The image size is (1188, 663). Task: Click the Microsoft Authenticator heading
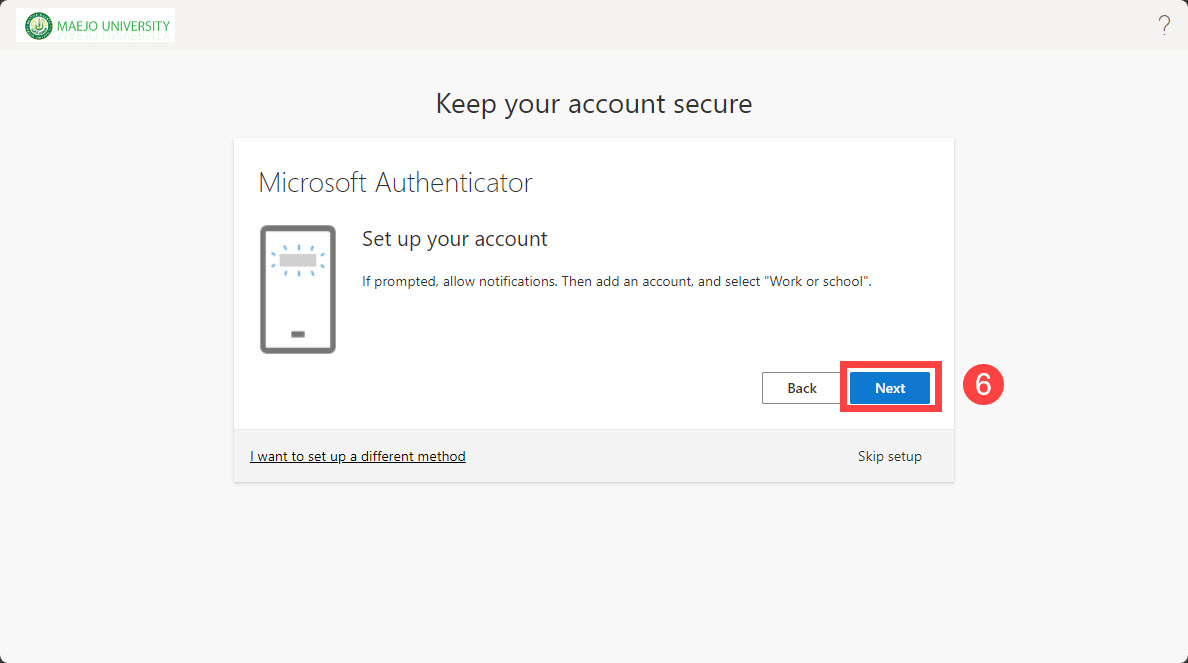tap(395, 183)
